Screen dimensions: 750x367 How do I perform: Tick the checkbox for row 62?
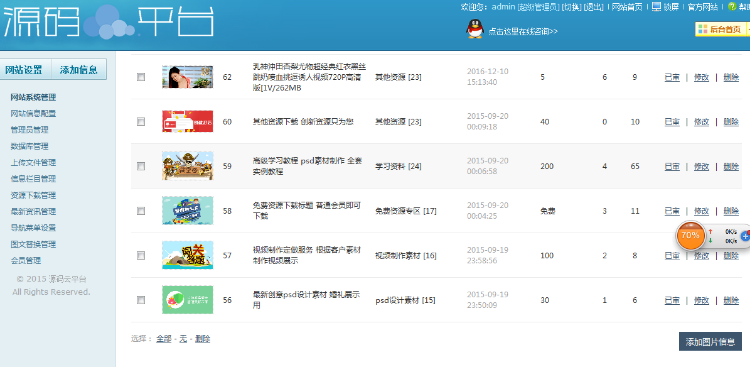(x=141, y=77)
